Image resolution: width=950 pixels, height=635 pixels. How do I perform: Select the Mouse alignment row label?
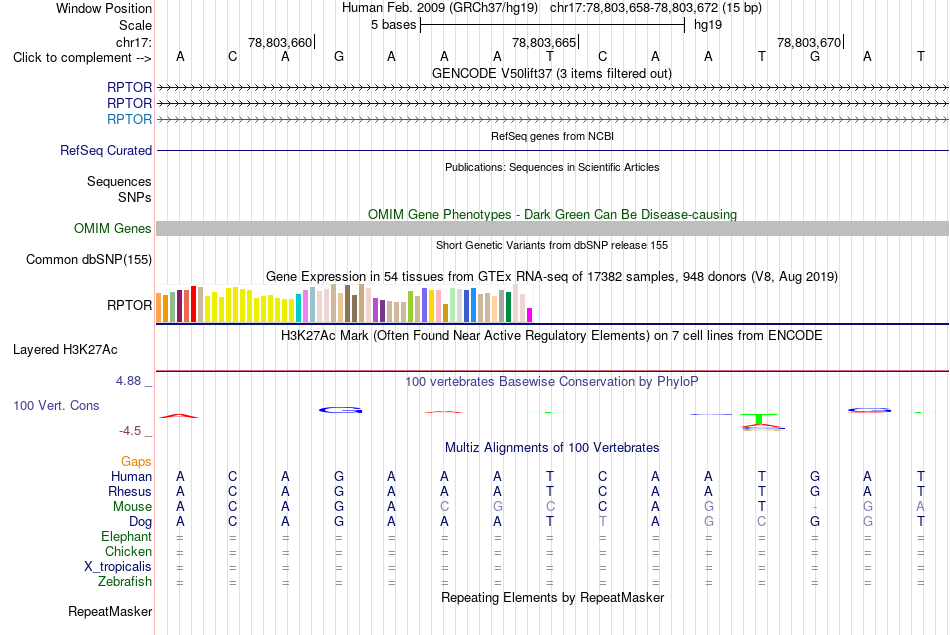[132, 507]
